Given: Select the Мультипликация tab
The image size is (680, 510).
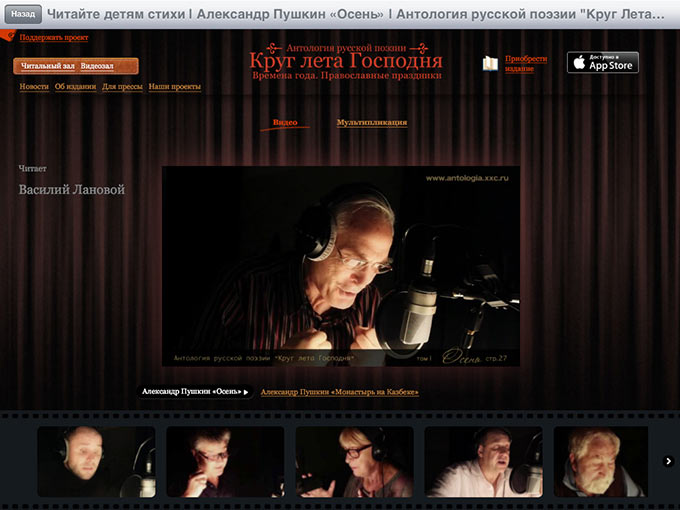Looking at the screenshot, I should click(372, 123).
